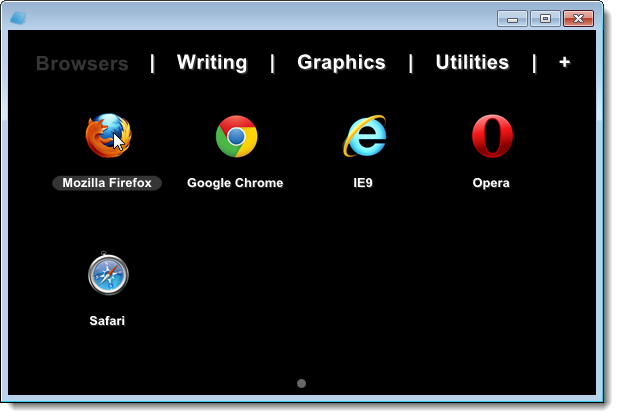Switch to the Graphics tab
619x418 pixels.
tap(341, 62)
